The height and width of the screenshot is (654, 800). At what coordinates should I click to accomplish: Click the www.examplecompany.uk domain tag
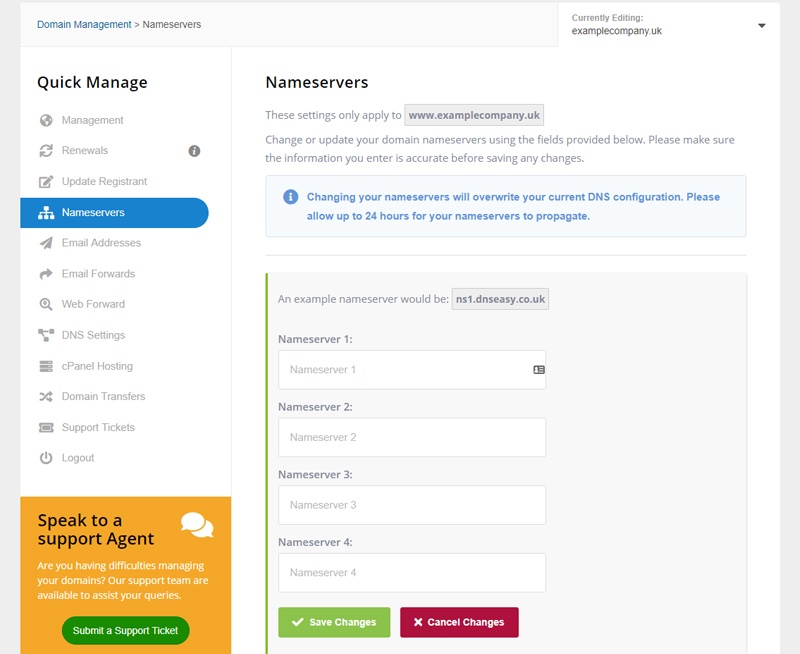click(x=474, y=115)
